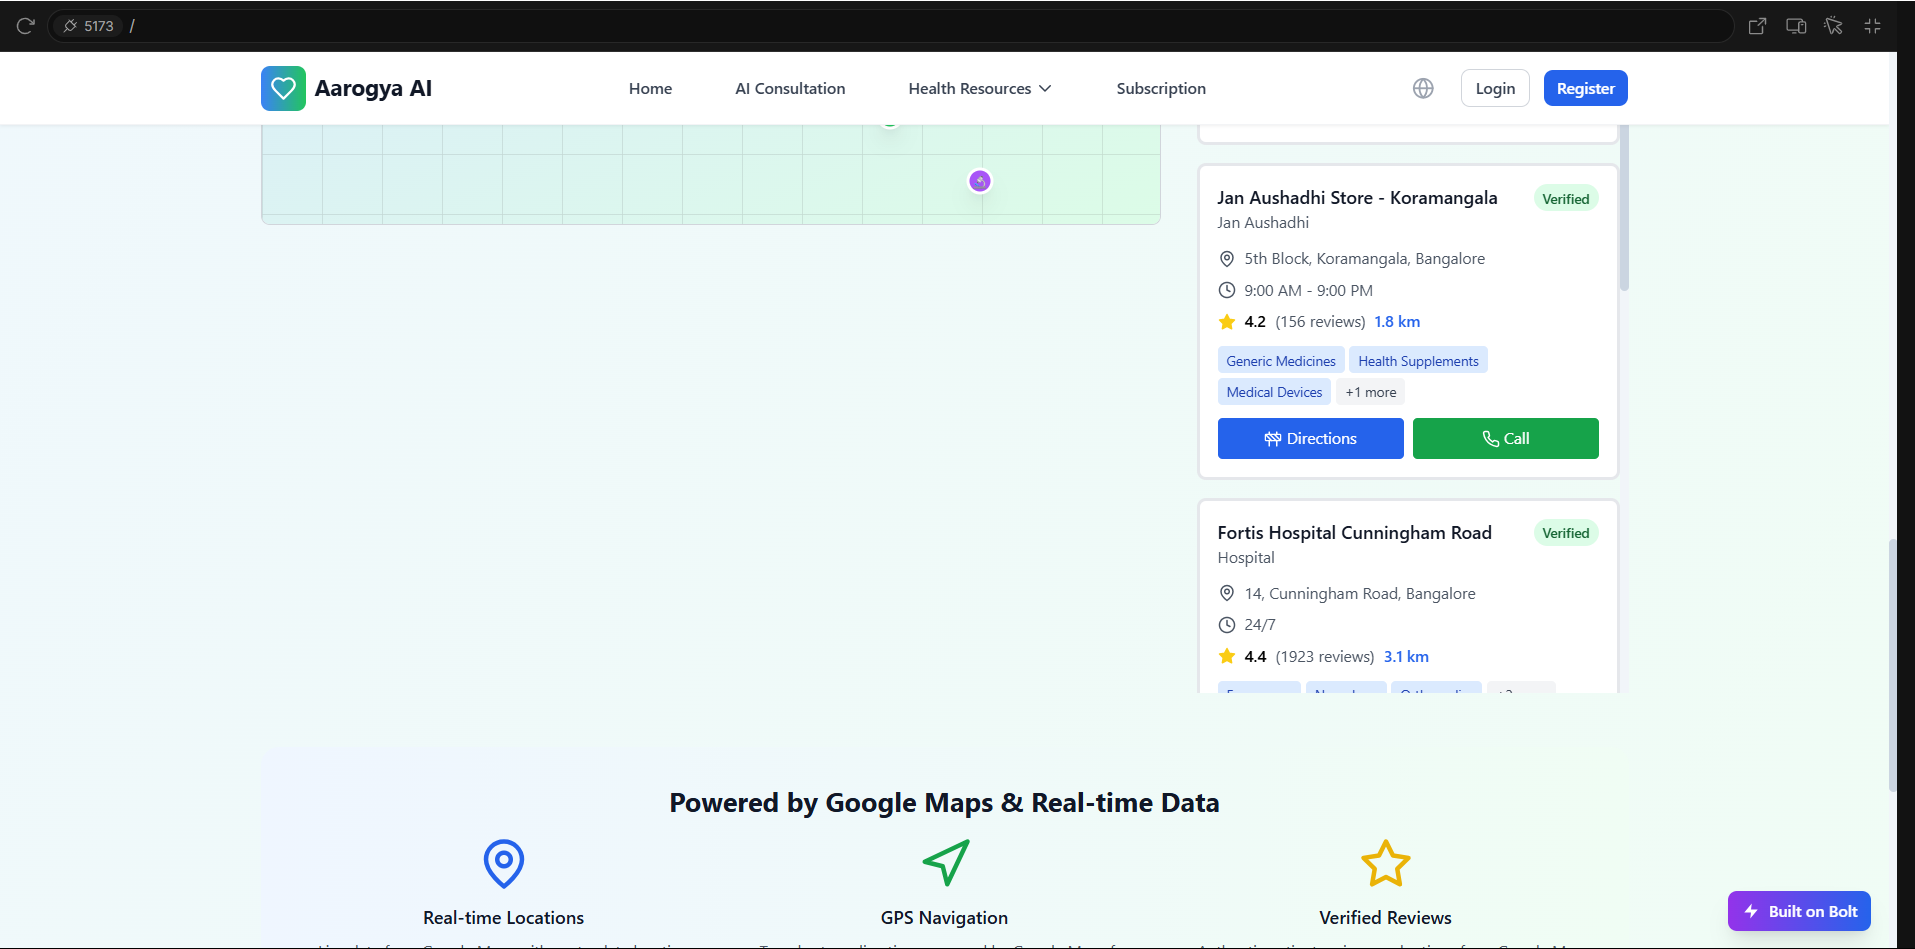Expand the Health Resources menu
The image size is (1915, 949).
click(x=980, y=88)
